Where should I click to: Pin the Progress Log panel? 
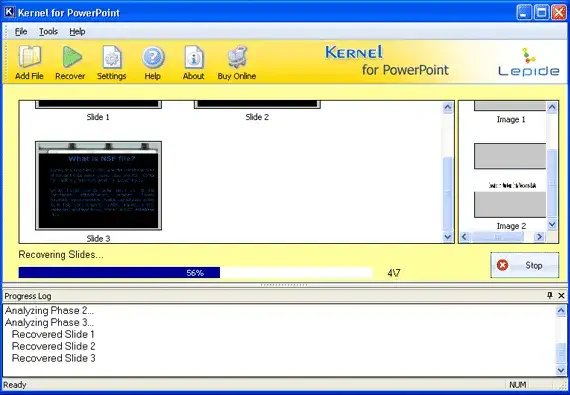pos(550,295)
